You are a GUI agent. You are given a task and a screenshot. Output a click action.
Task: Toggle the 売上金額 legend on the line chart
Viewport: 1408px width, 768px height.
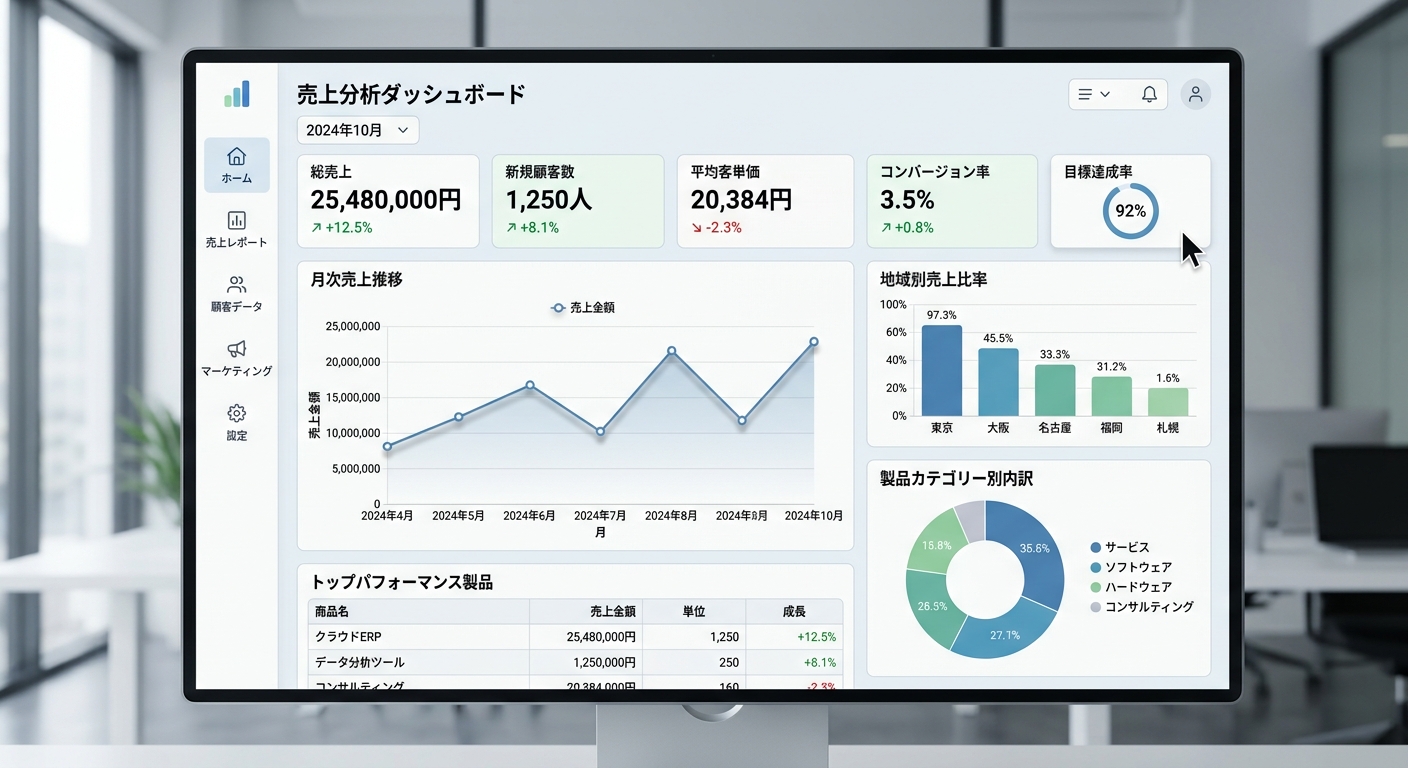[x=583, y=308]
